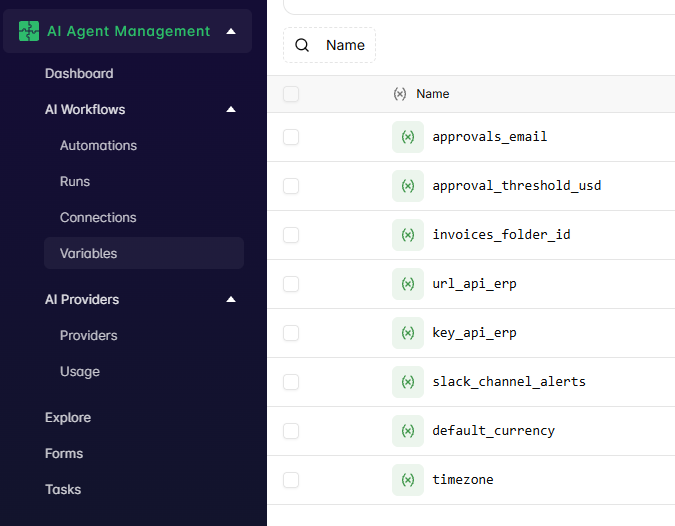The image size is (675, 526).
Task: Open the Providers page
Action: click(x=88, y=335)
